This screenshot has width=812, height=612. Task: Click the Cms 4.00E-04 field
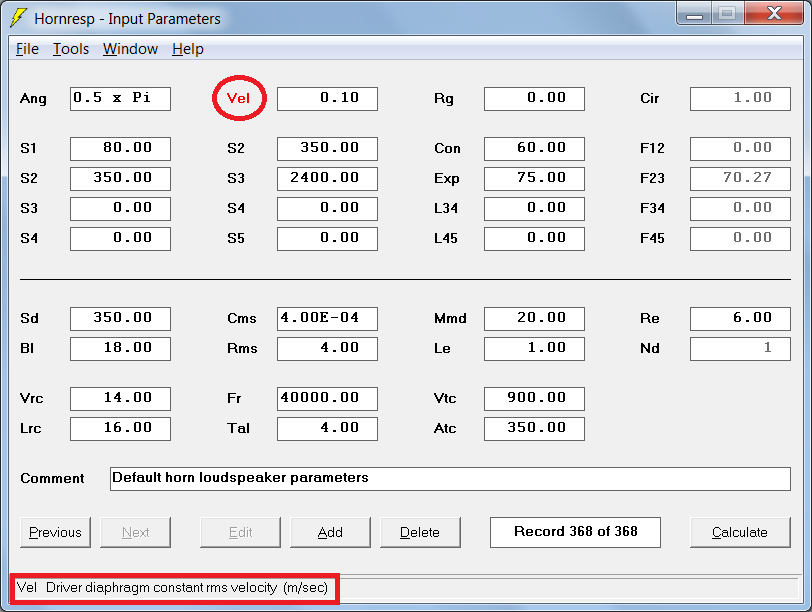327,318
